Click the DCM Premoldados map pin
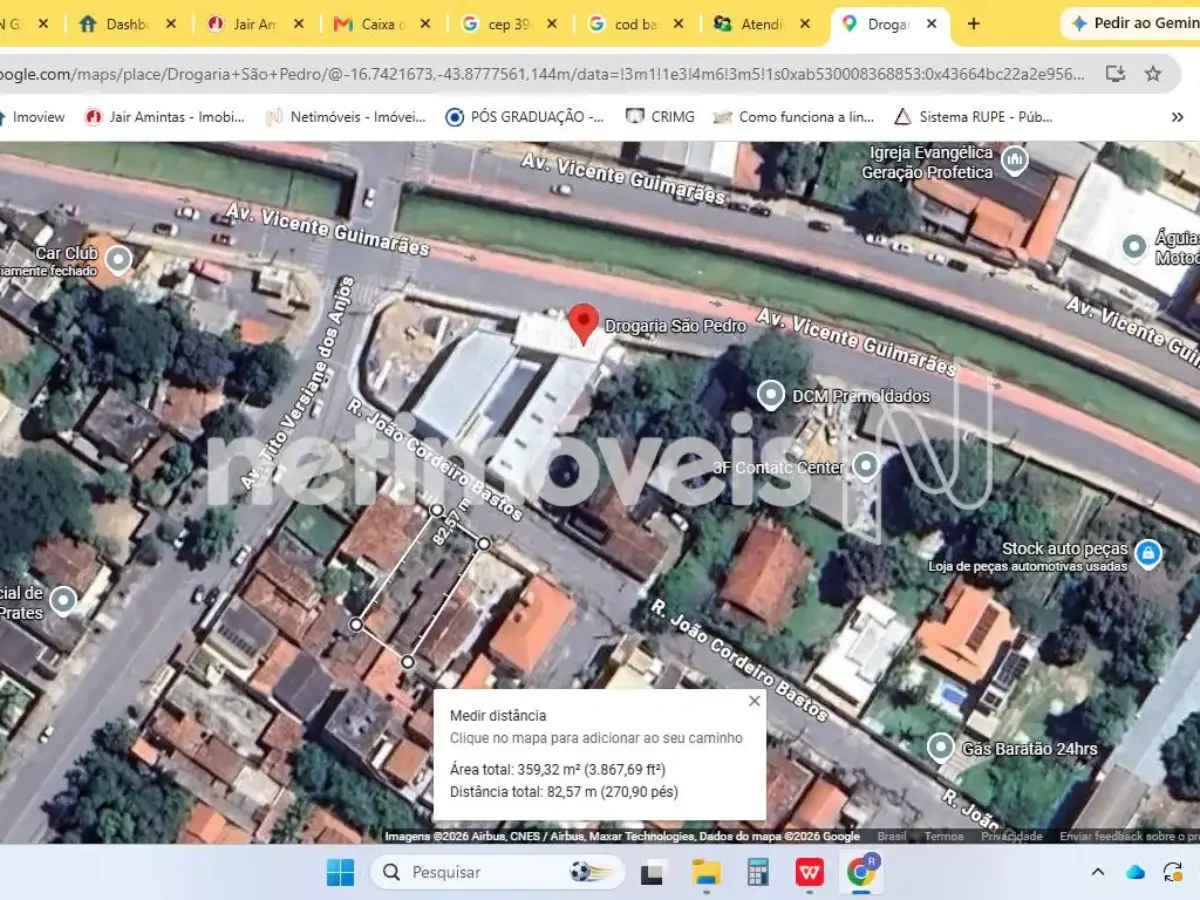 (x=770, y=395)
